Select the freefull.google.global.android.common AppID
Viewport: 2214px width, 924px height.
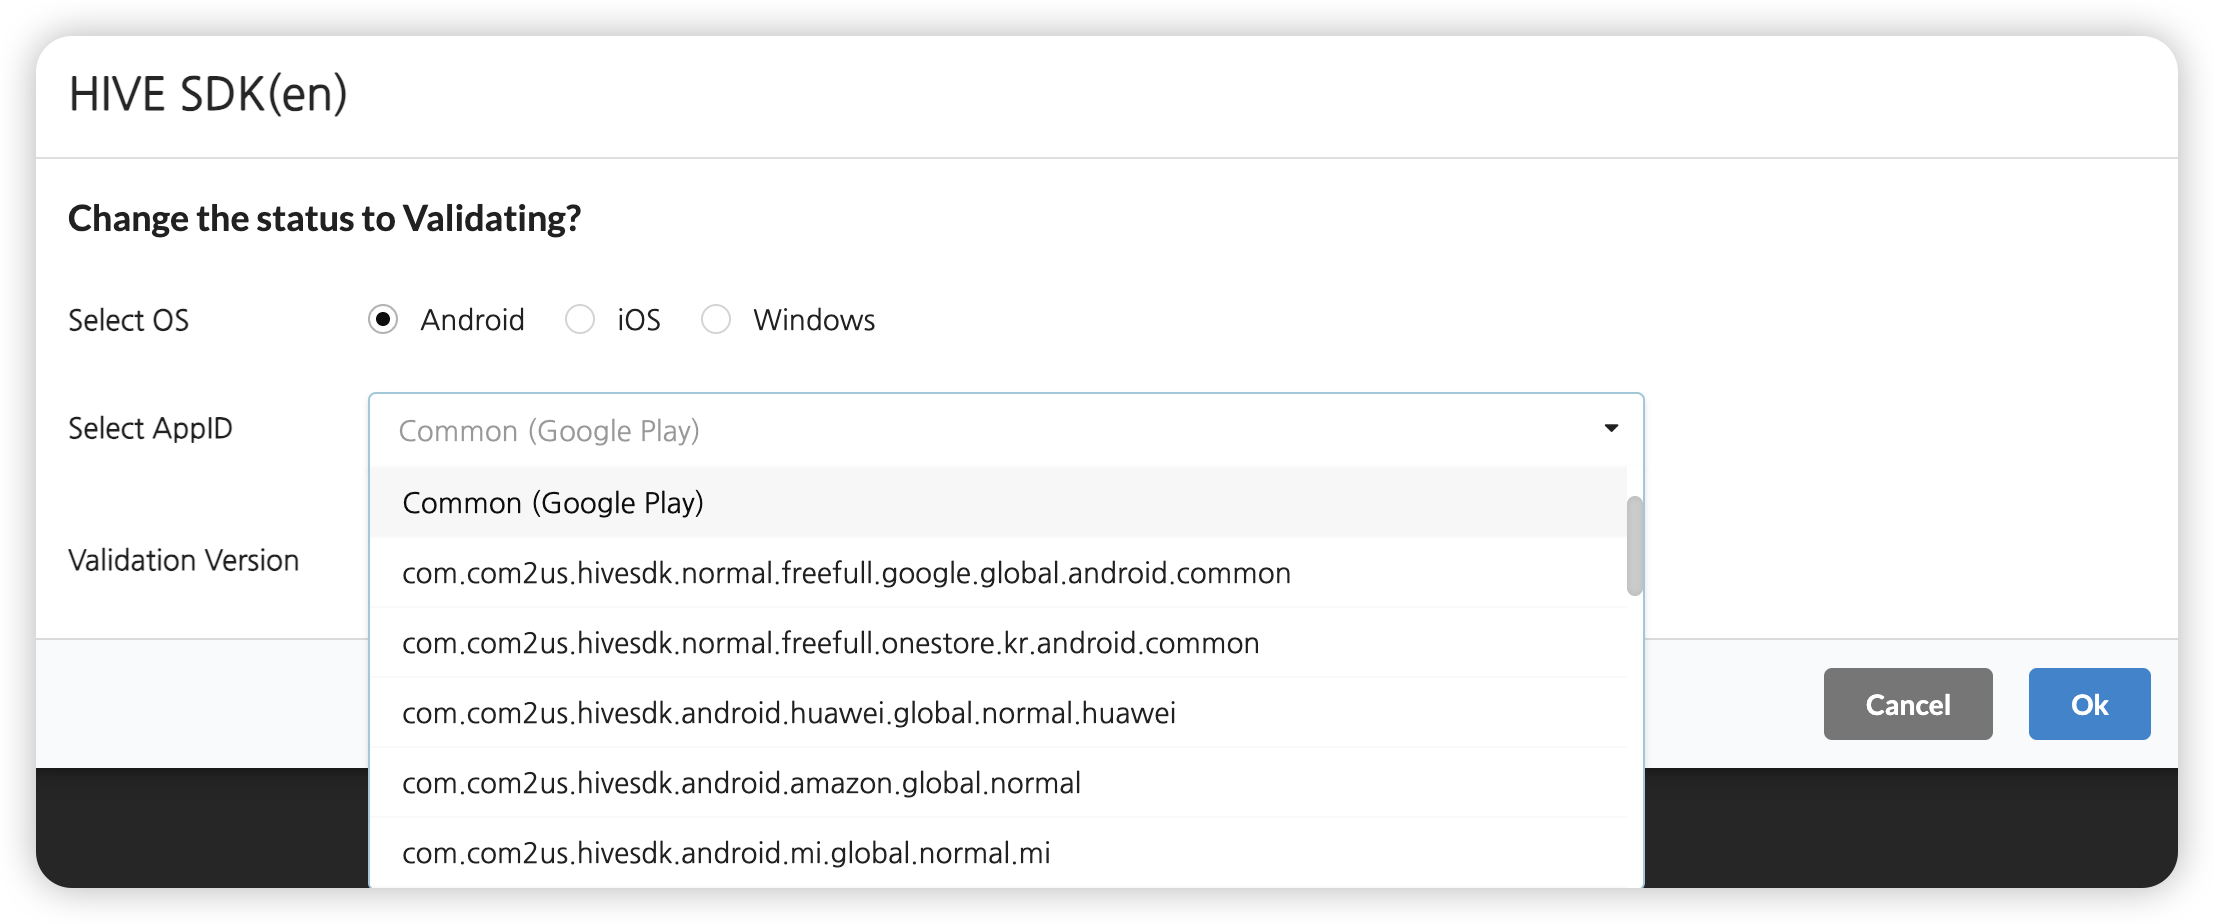point(846,573)
